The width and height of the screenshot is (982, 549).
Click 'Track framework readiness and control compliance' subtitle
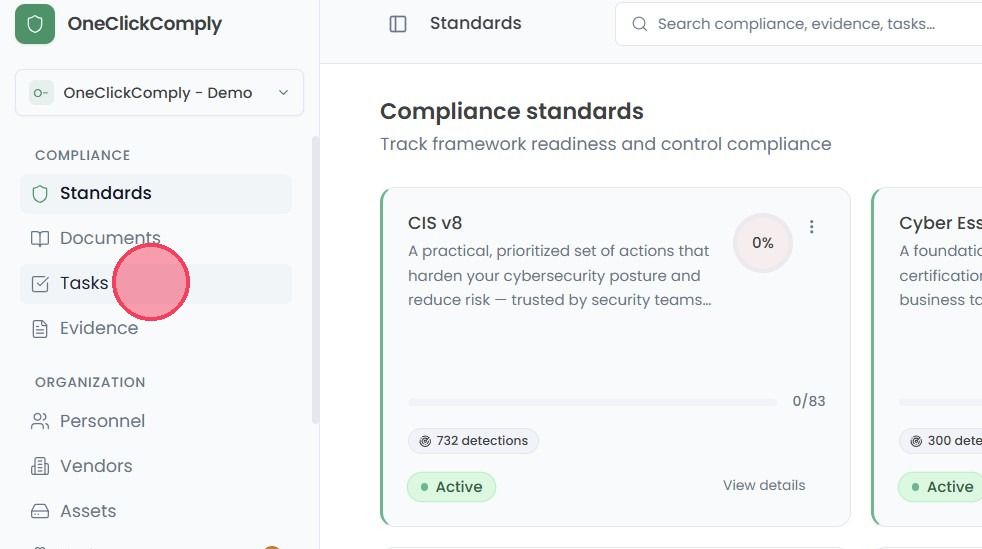point(606,144)
